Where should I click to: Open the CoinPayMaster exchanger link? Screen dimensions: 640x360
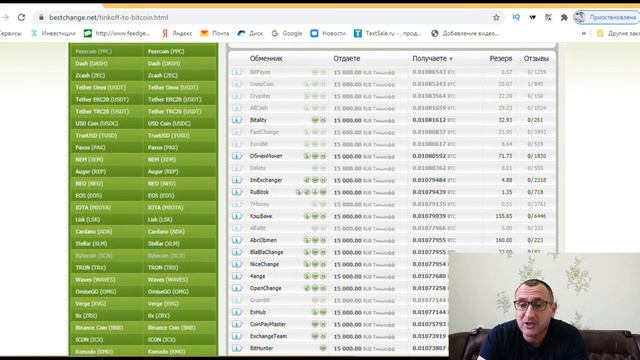click(268, 324)
